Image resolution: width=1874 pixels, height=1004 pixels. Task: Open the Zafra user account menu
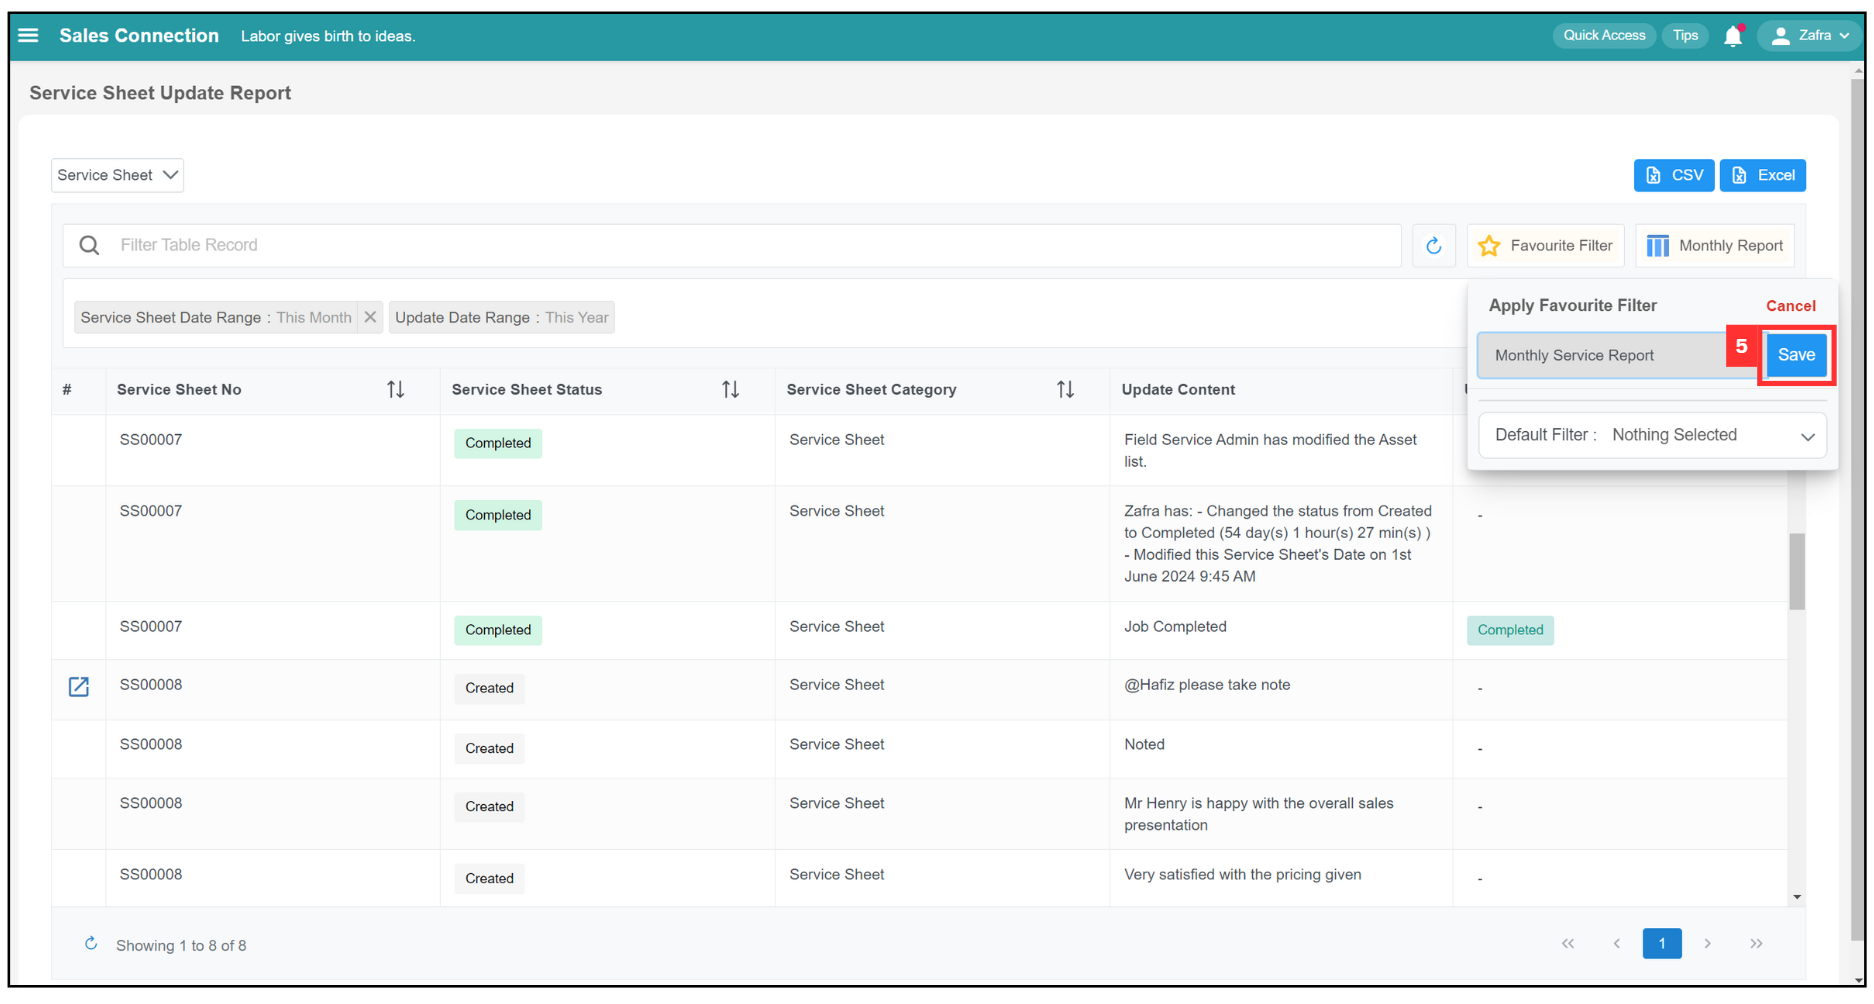point(1810,36)
